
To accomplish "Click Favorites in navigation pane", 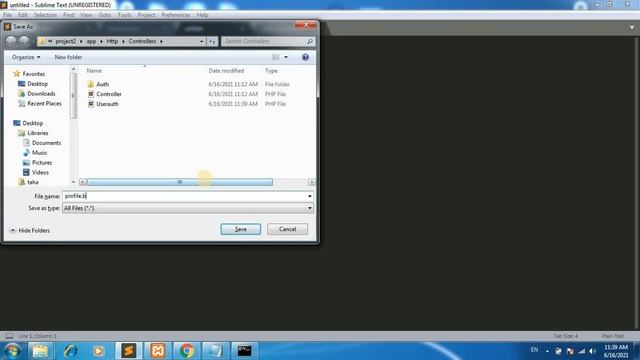I will point(34,74).
